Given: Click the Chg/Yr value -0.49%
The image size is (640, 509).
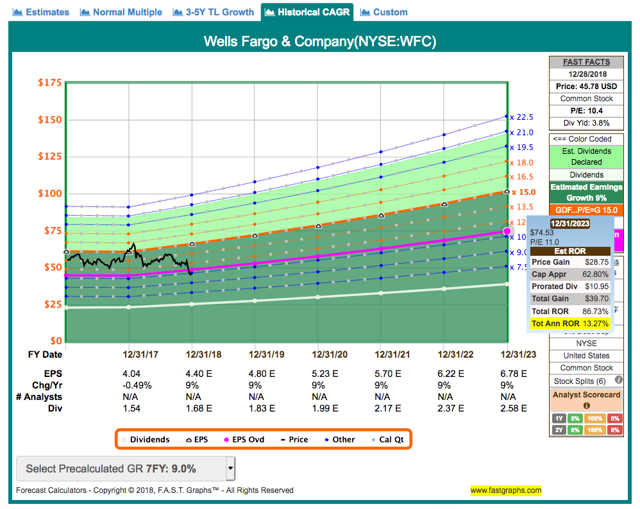Looking at the screenshot, I should click(137, 385).
